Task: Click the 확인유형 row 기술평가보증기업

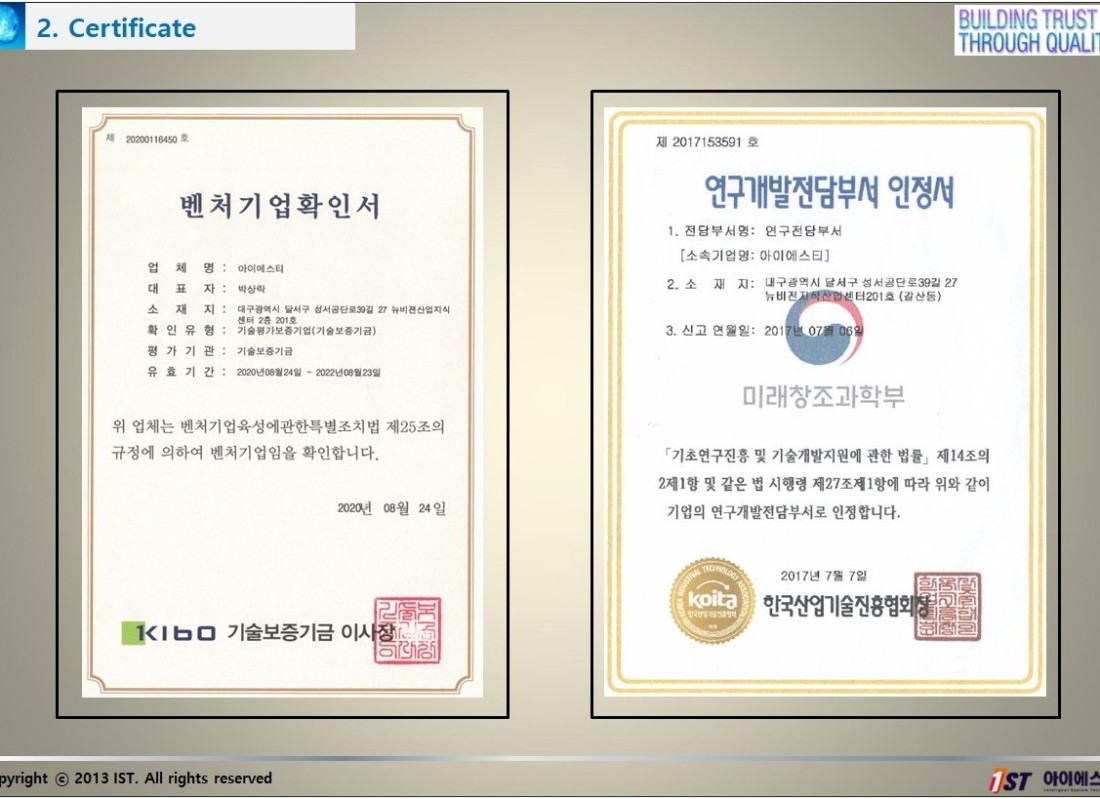Action: coord(261,330)
